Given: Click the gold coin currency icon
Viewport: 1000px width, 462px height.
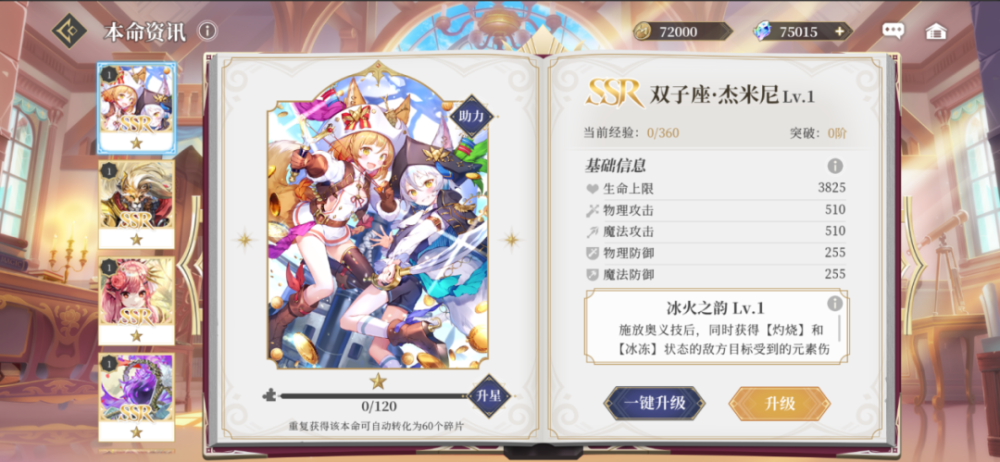Looking at the screenshot, I should pos(642,31).
